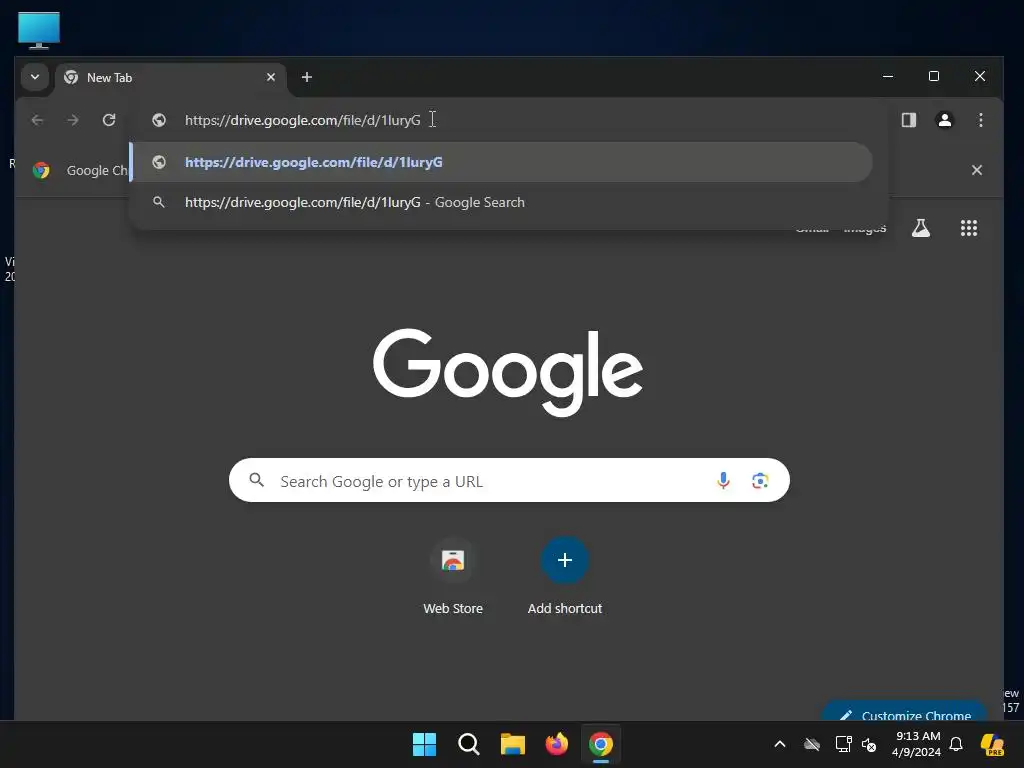Close the New Tab tab
The image size is (1024, 768).
tap(271, 77)
